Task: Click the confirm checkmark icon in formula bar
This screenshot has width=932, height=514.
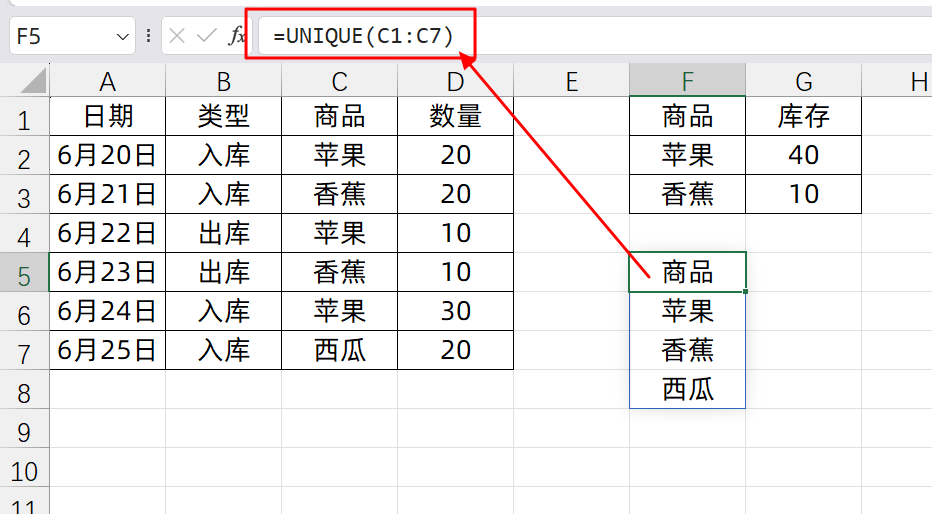Action: coord(206,36)
